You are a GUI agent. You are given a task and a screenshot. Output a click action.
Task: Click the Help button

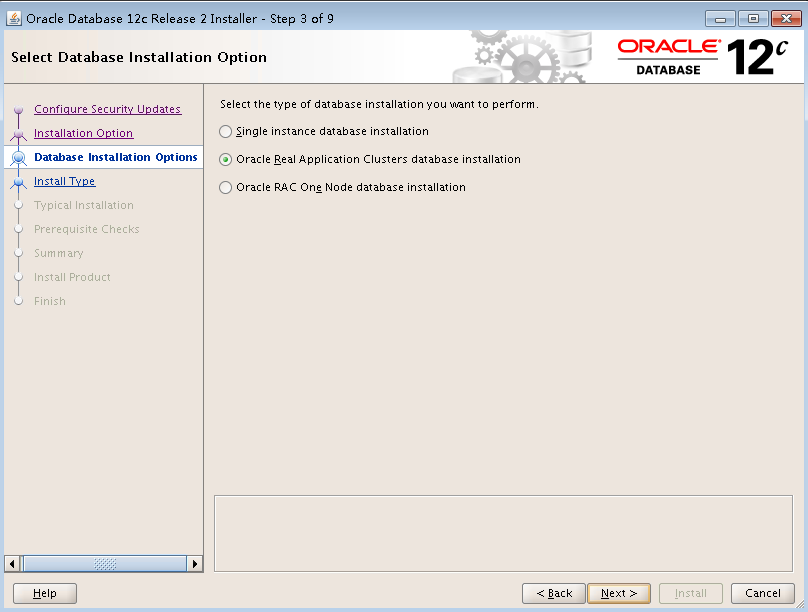click(x=44, y=593)
